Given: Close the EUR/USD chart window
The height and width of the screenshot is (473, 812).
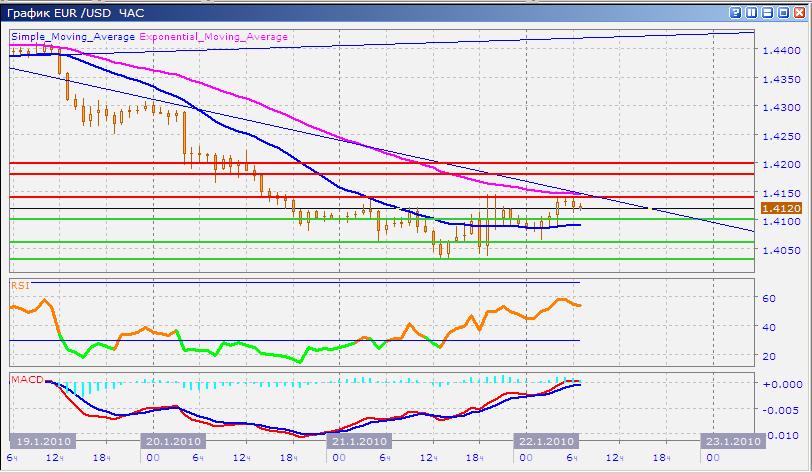Looking at the screenshot, I should 799,12.
